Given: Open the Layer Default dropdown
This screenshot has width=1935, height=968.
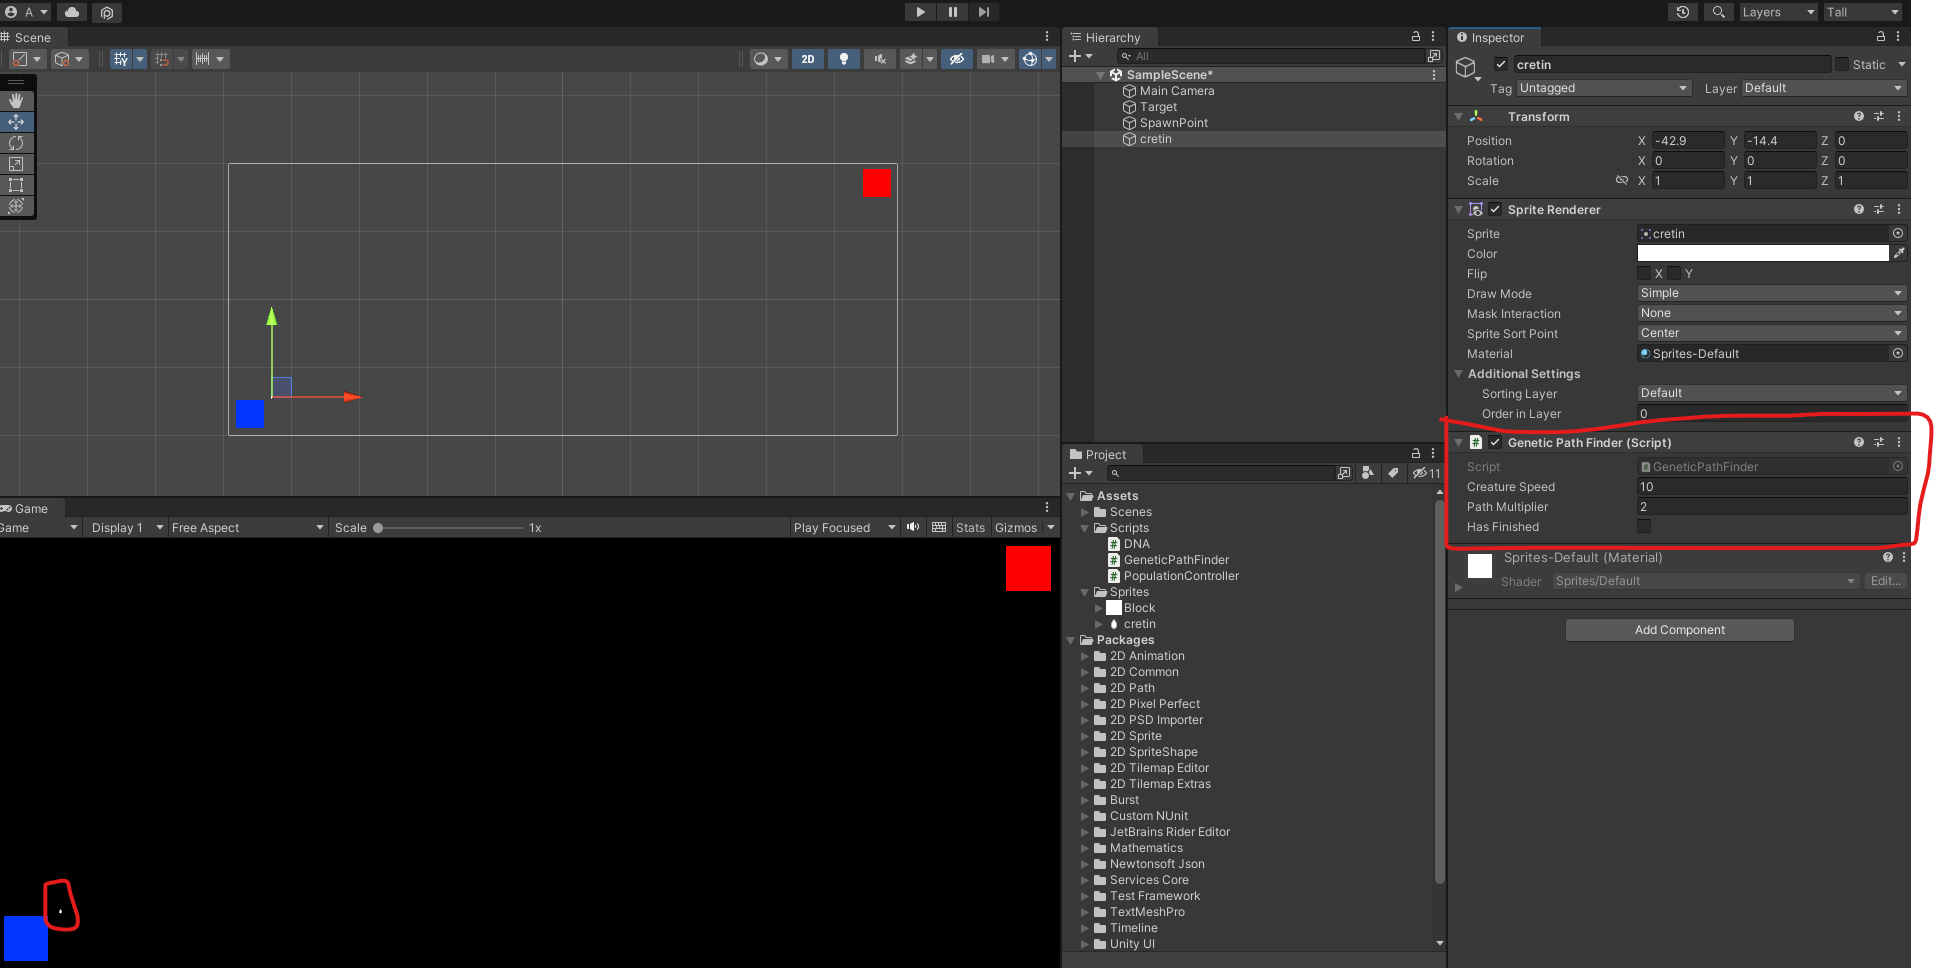Looking at the screenshot, I should coord(1824,88).
